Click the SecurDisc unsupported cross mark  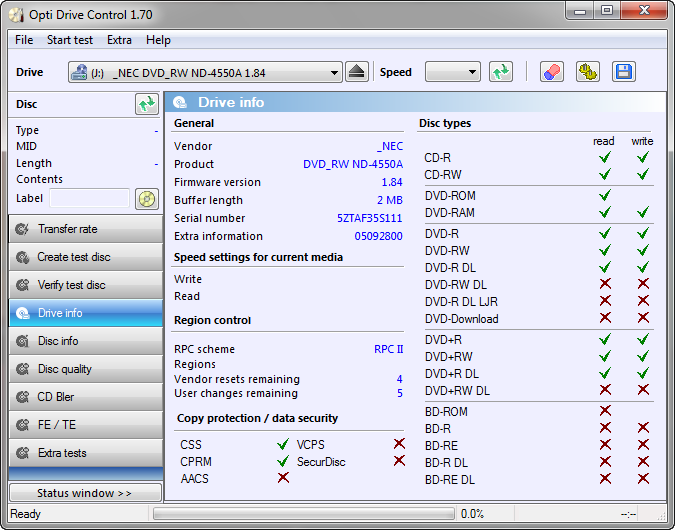pyautogui.click(x=399, y=461)
